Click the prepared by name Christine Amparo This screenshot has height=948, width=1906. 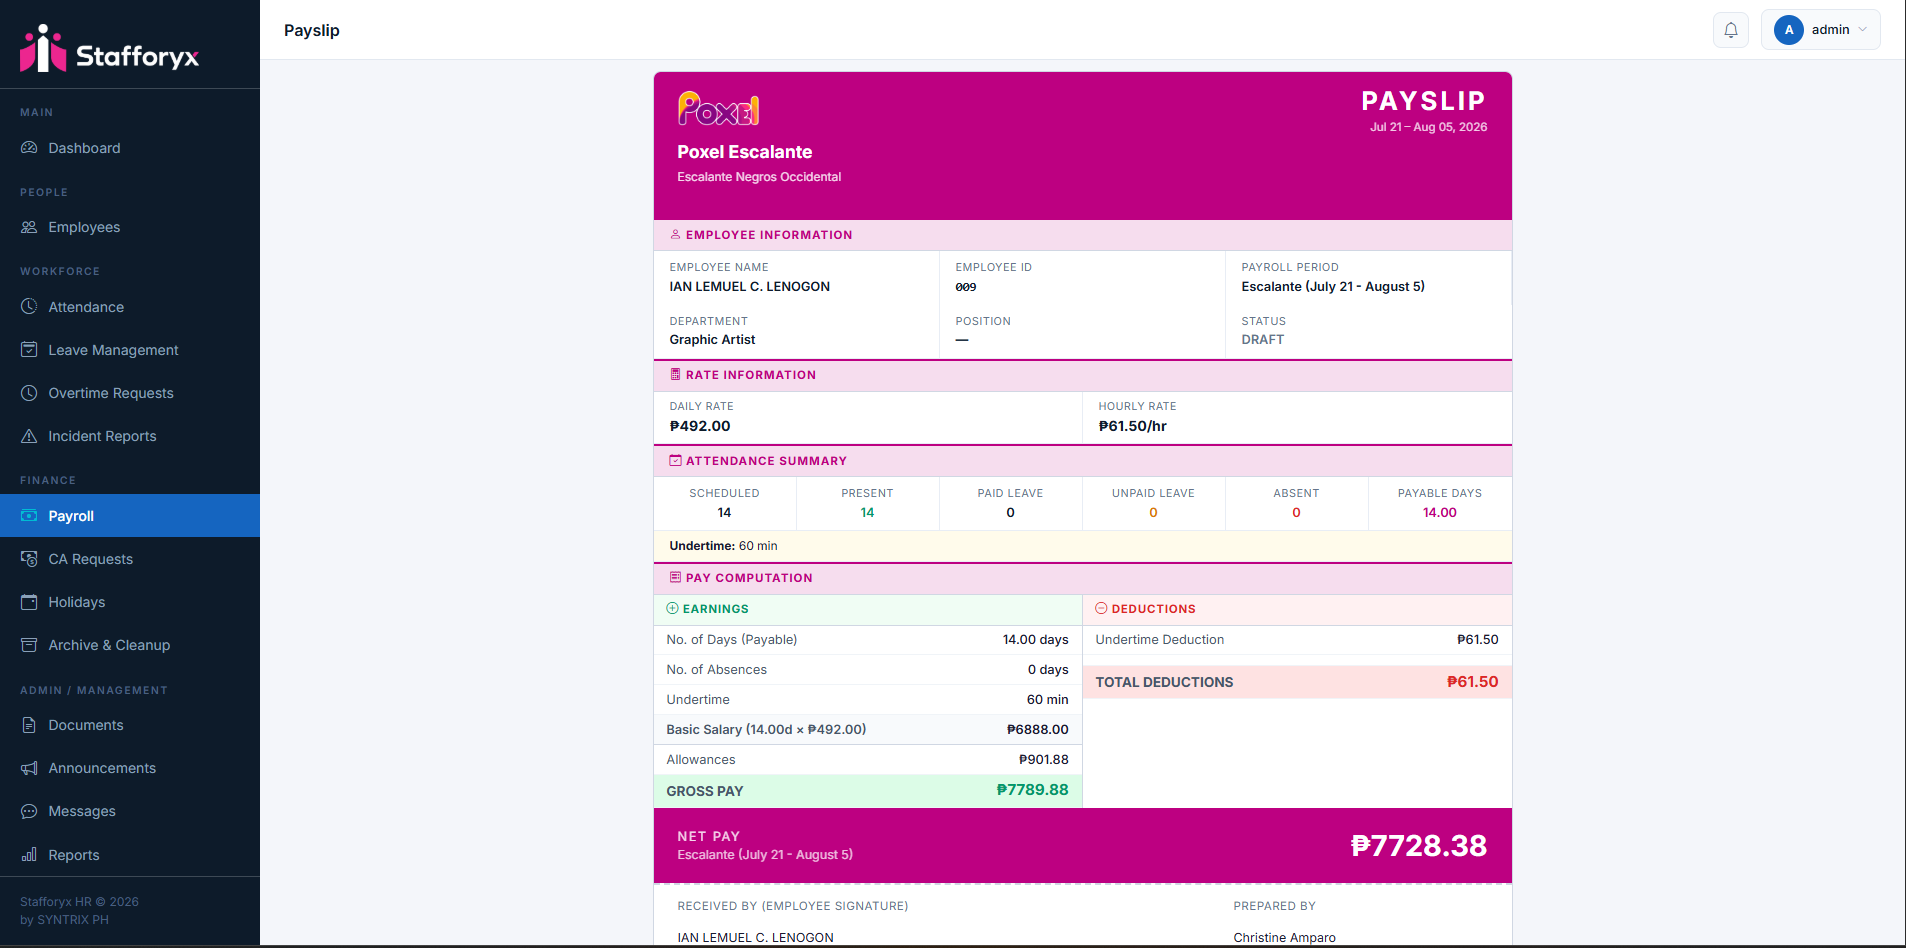tap(1284, 938)
